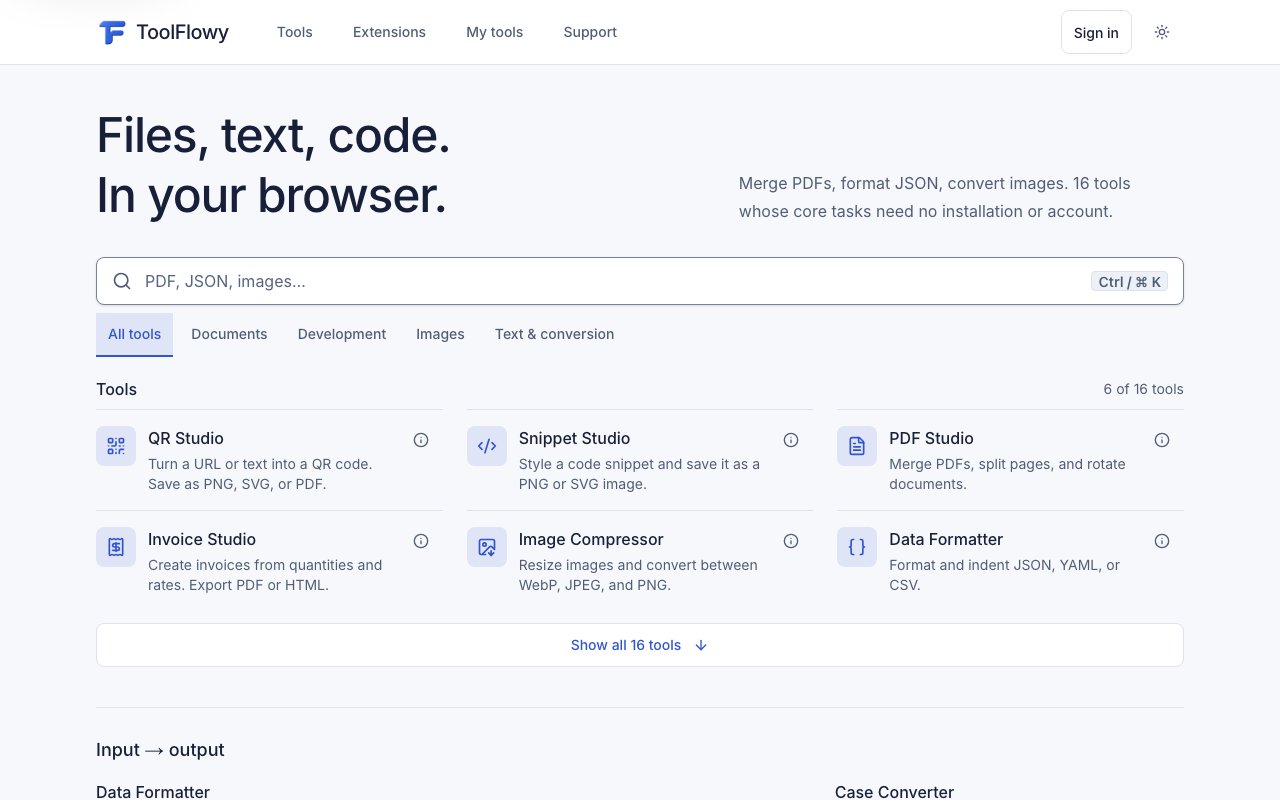
Task: Show info for Invoice Studio
Action: click(x=421, y=541)
